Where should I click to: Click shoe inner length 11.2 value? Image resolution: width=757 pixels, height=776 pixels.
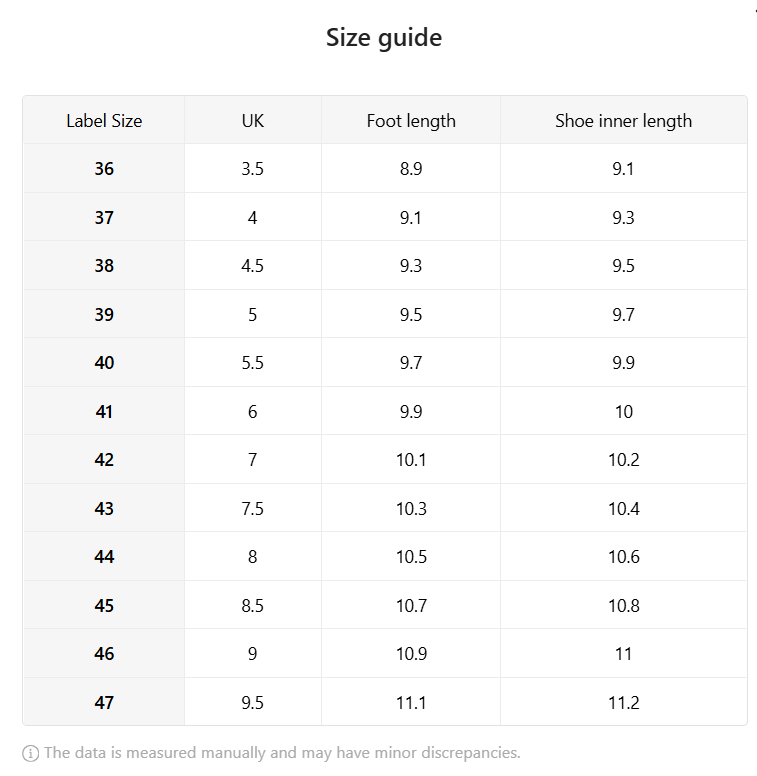624,702
